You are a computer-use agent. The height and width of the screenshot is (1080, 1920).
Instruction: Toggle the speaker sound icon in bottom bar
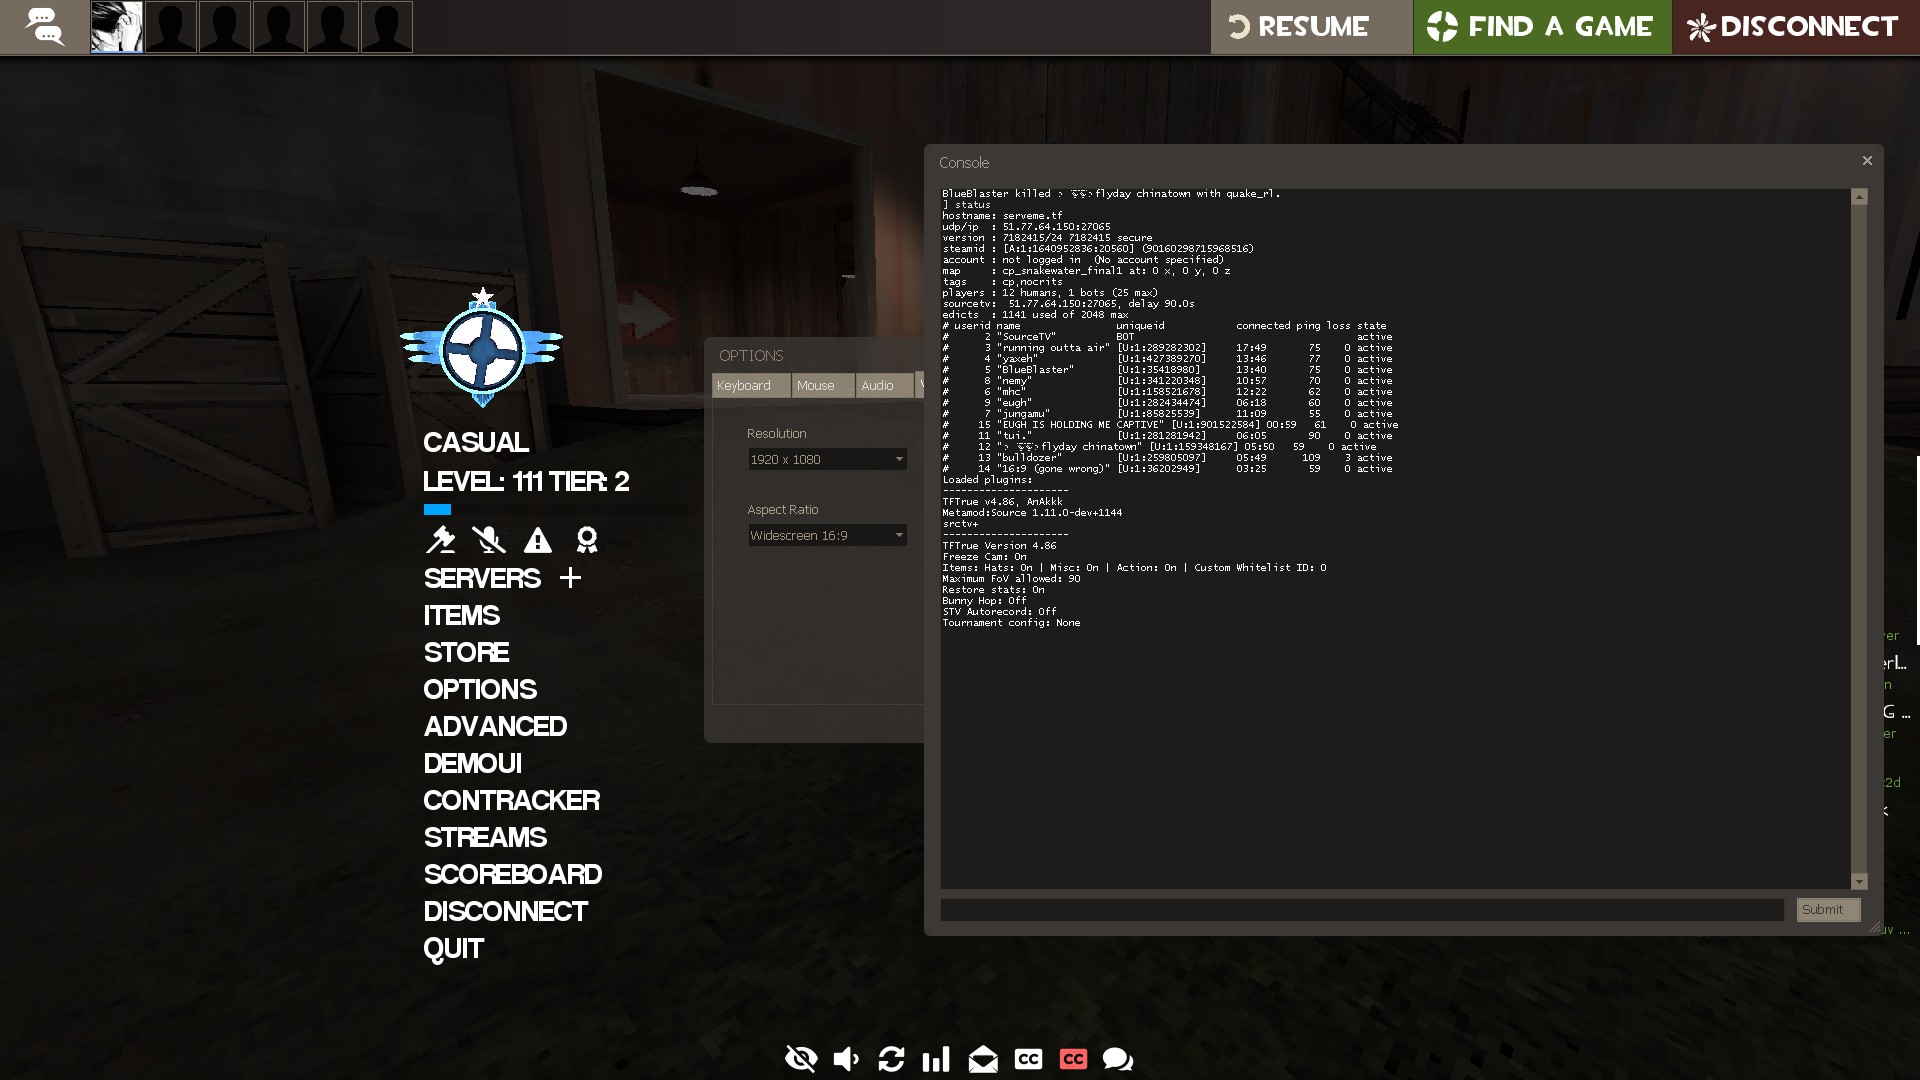pos(846,1058)
